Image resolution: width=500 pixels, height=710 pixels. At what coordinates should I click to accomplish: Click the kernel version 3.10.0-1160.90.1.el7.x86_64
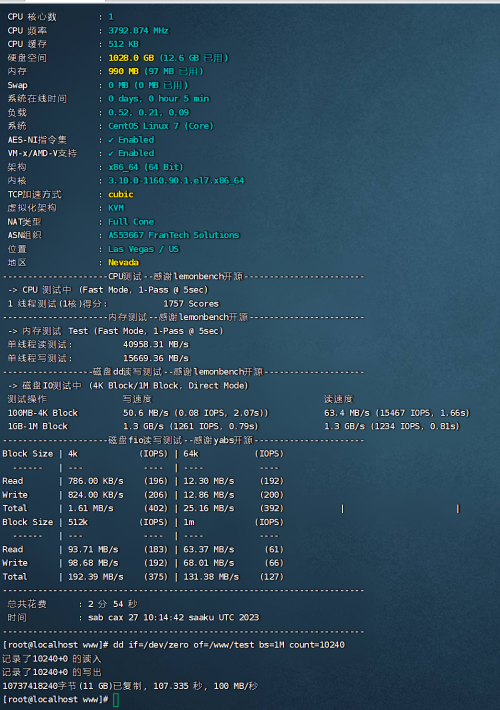tap(176, 181)
